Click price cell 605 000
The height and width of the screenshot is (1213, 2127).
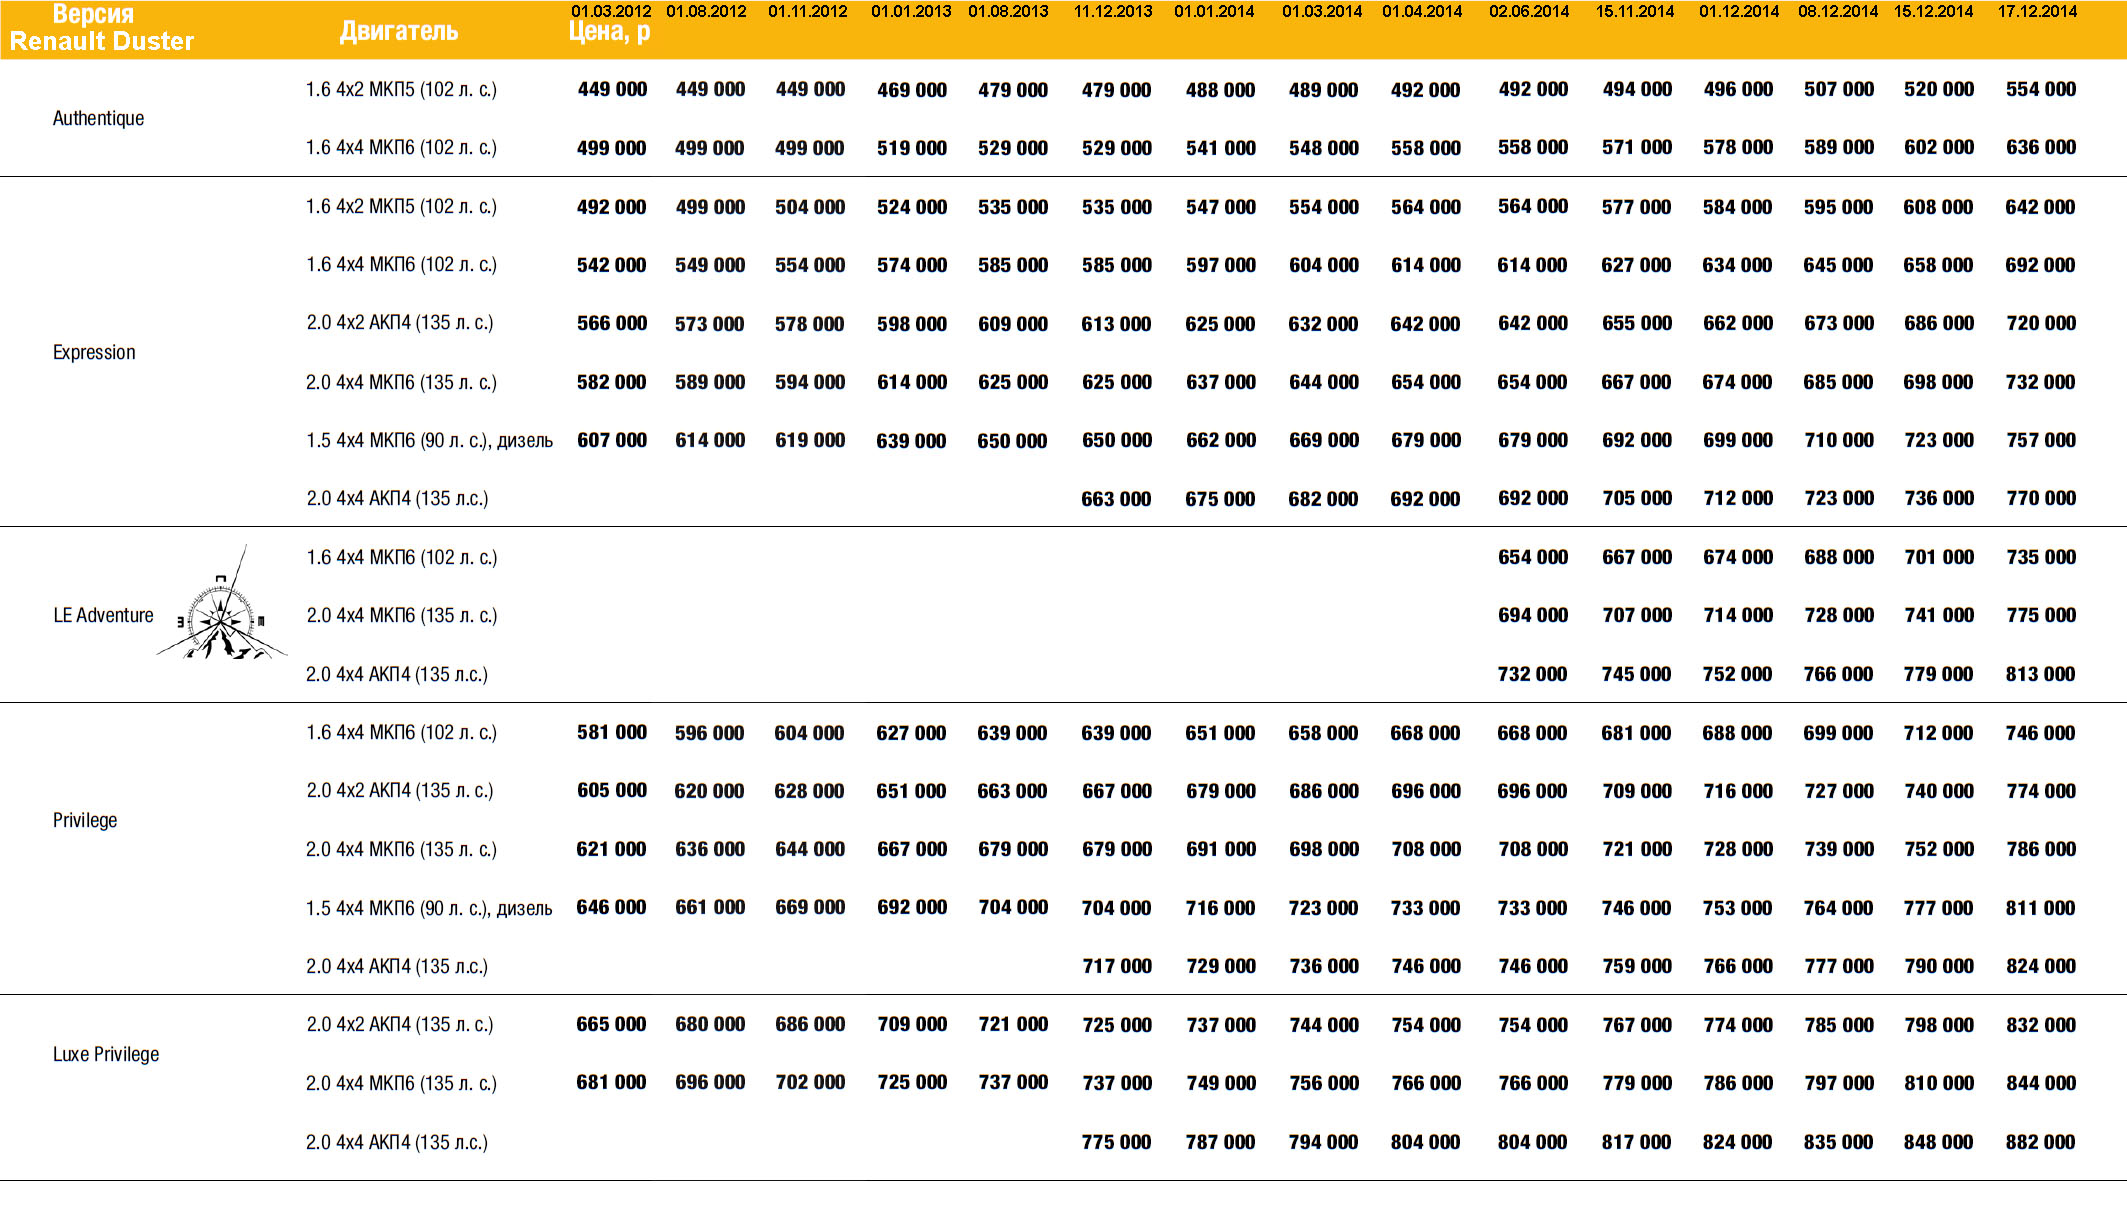(612, 790)
